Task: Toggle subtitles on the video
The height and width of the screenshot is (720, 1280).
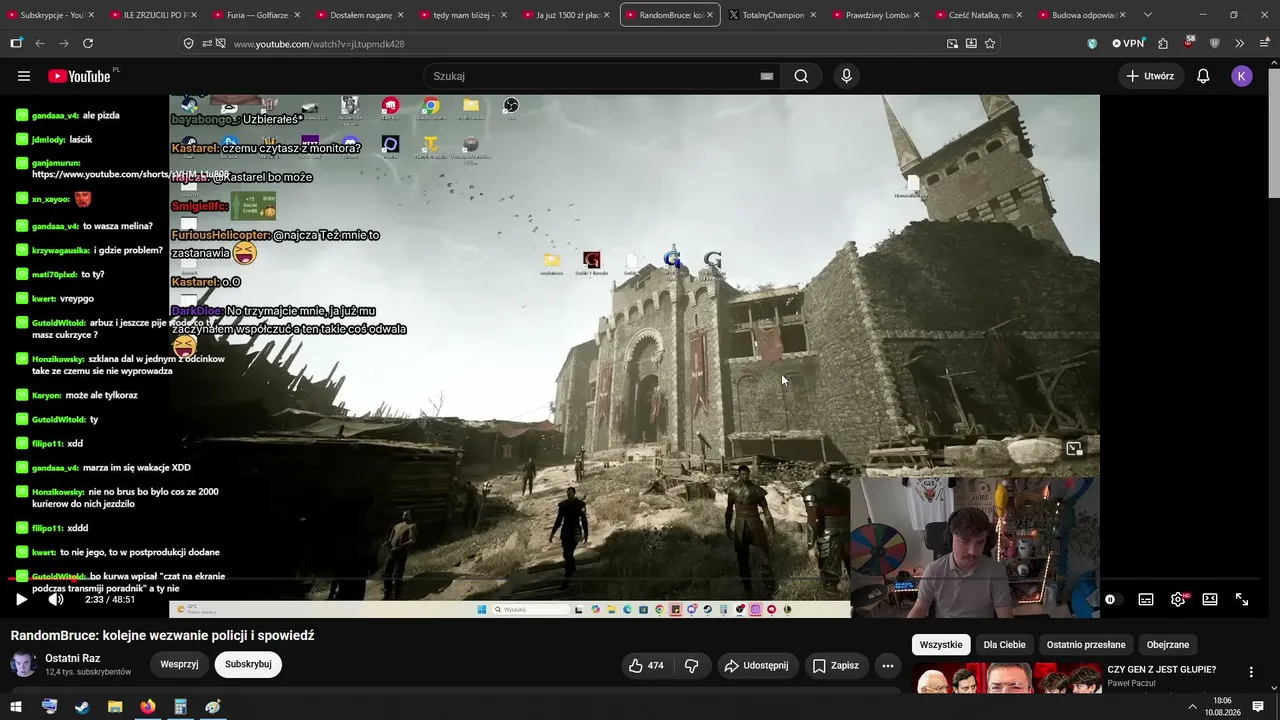Action: click(1146, 600)
